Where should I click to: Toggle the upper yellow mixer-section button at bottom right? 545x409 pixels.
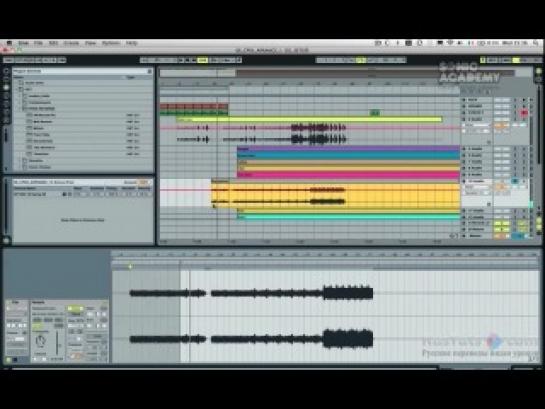pos(538,220)
